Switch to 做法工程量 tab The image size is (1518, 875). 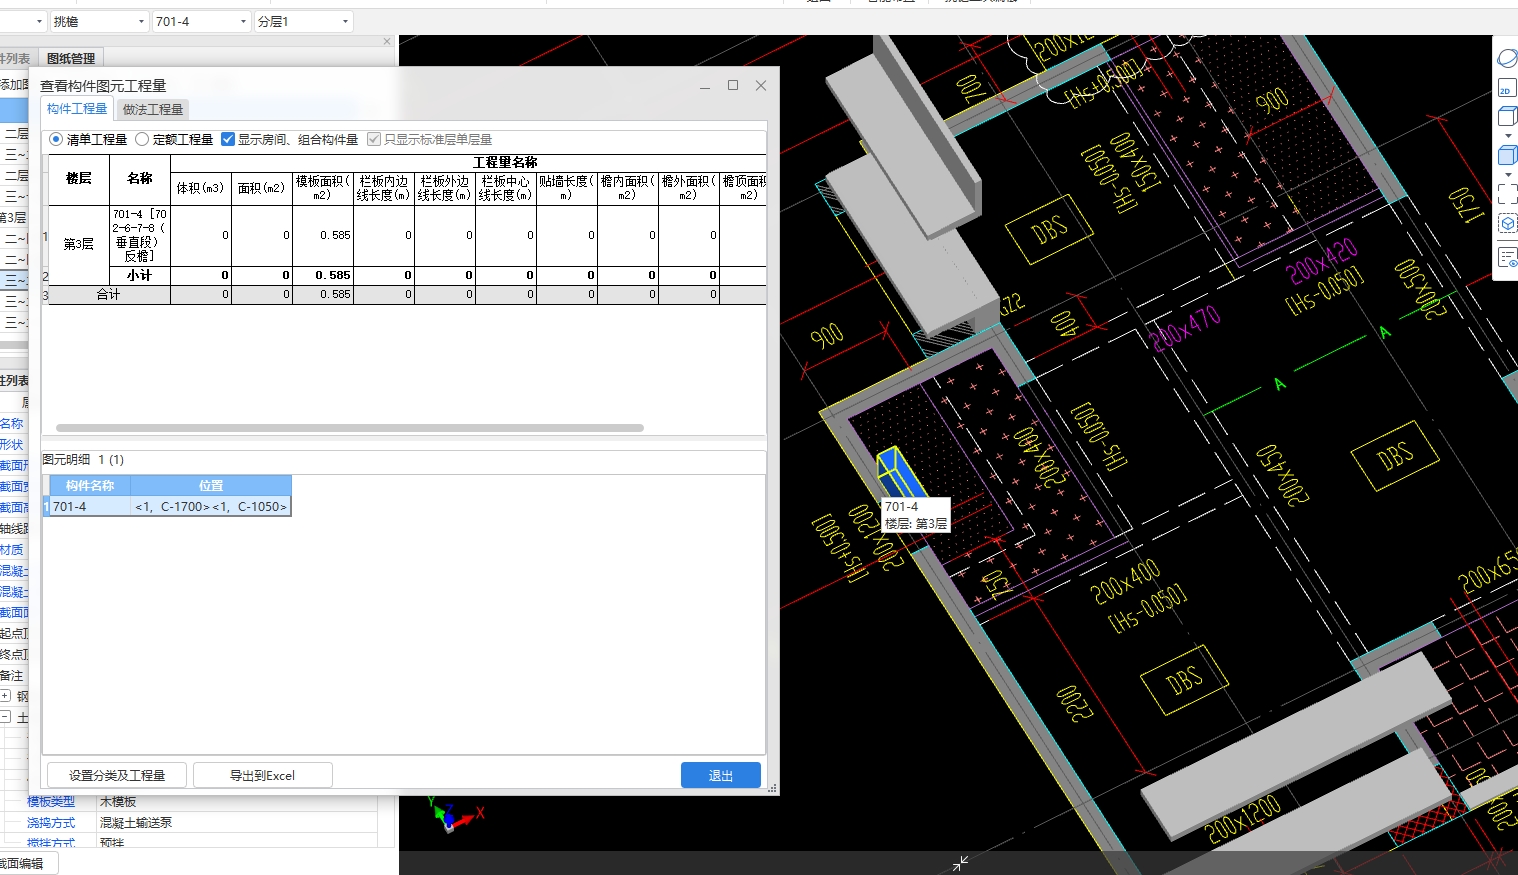(153, 110)
